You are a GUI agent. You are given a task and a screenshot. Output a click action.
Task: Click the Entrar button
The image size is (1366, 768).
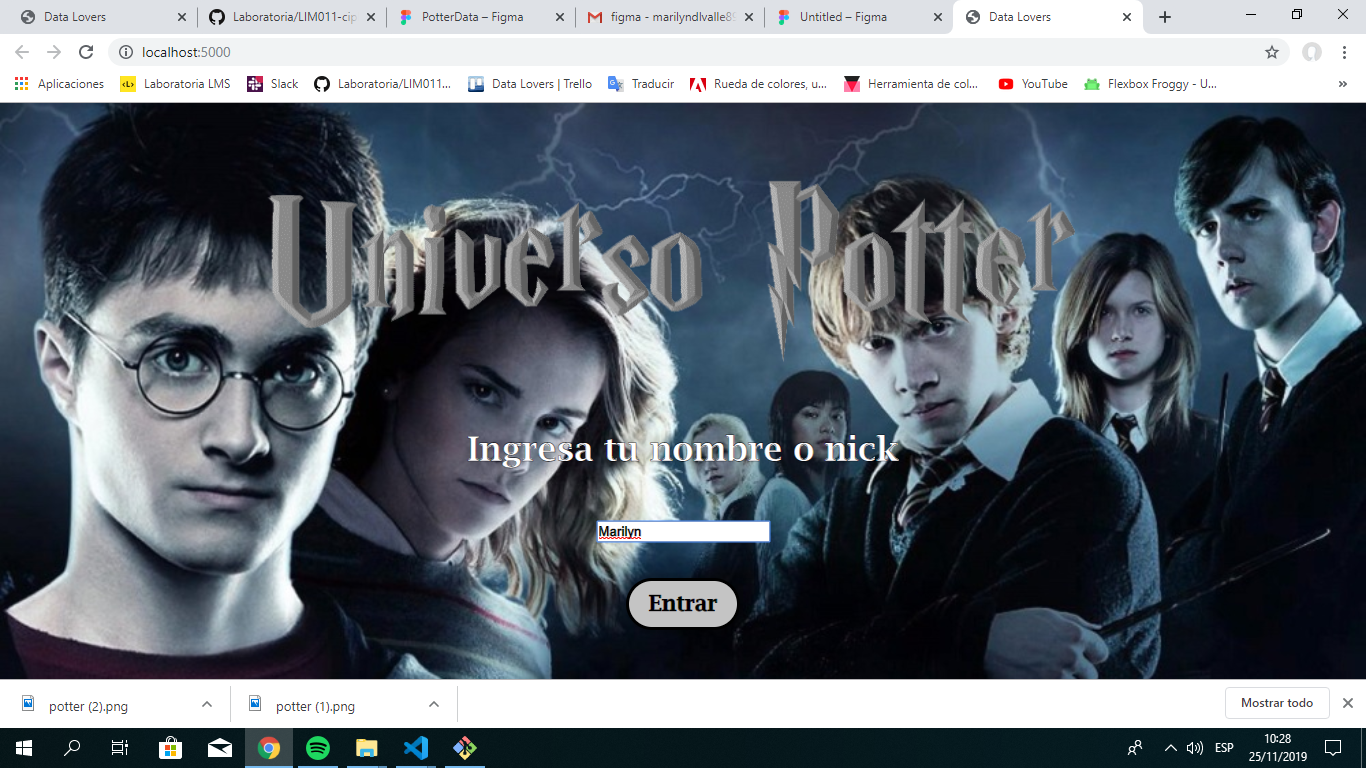click(x=683, y=604)
